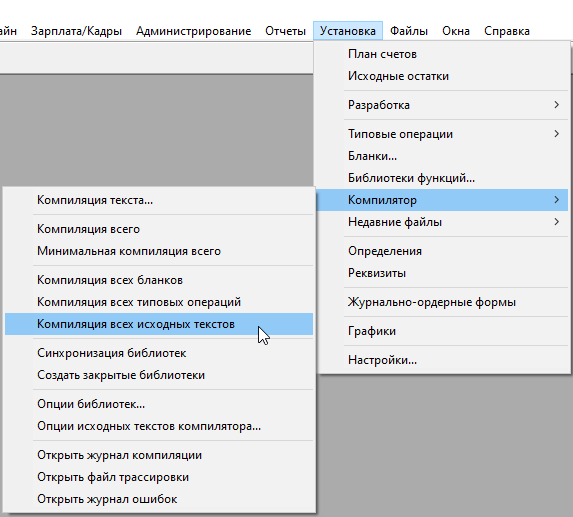Screen dimensions: 573x517
Task: Expand the Недавние файлы submenu
Action: coord(442,222)
